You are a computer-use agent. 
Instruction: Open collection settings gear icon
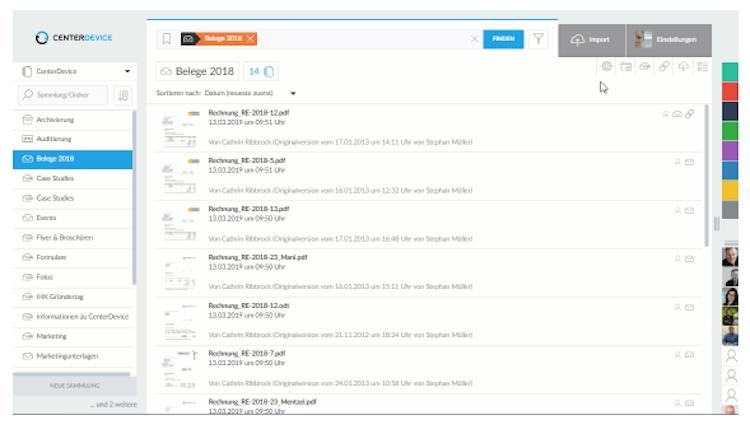pos(607,66)
